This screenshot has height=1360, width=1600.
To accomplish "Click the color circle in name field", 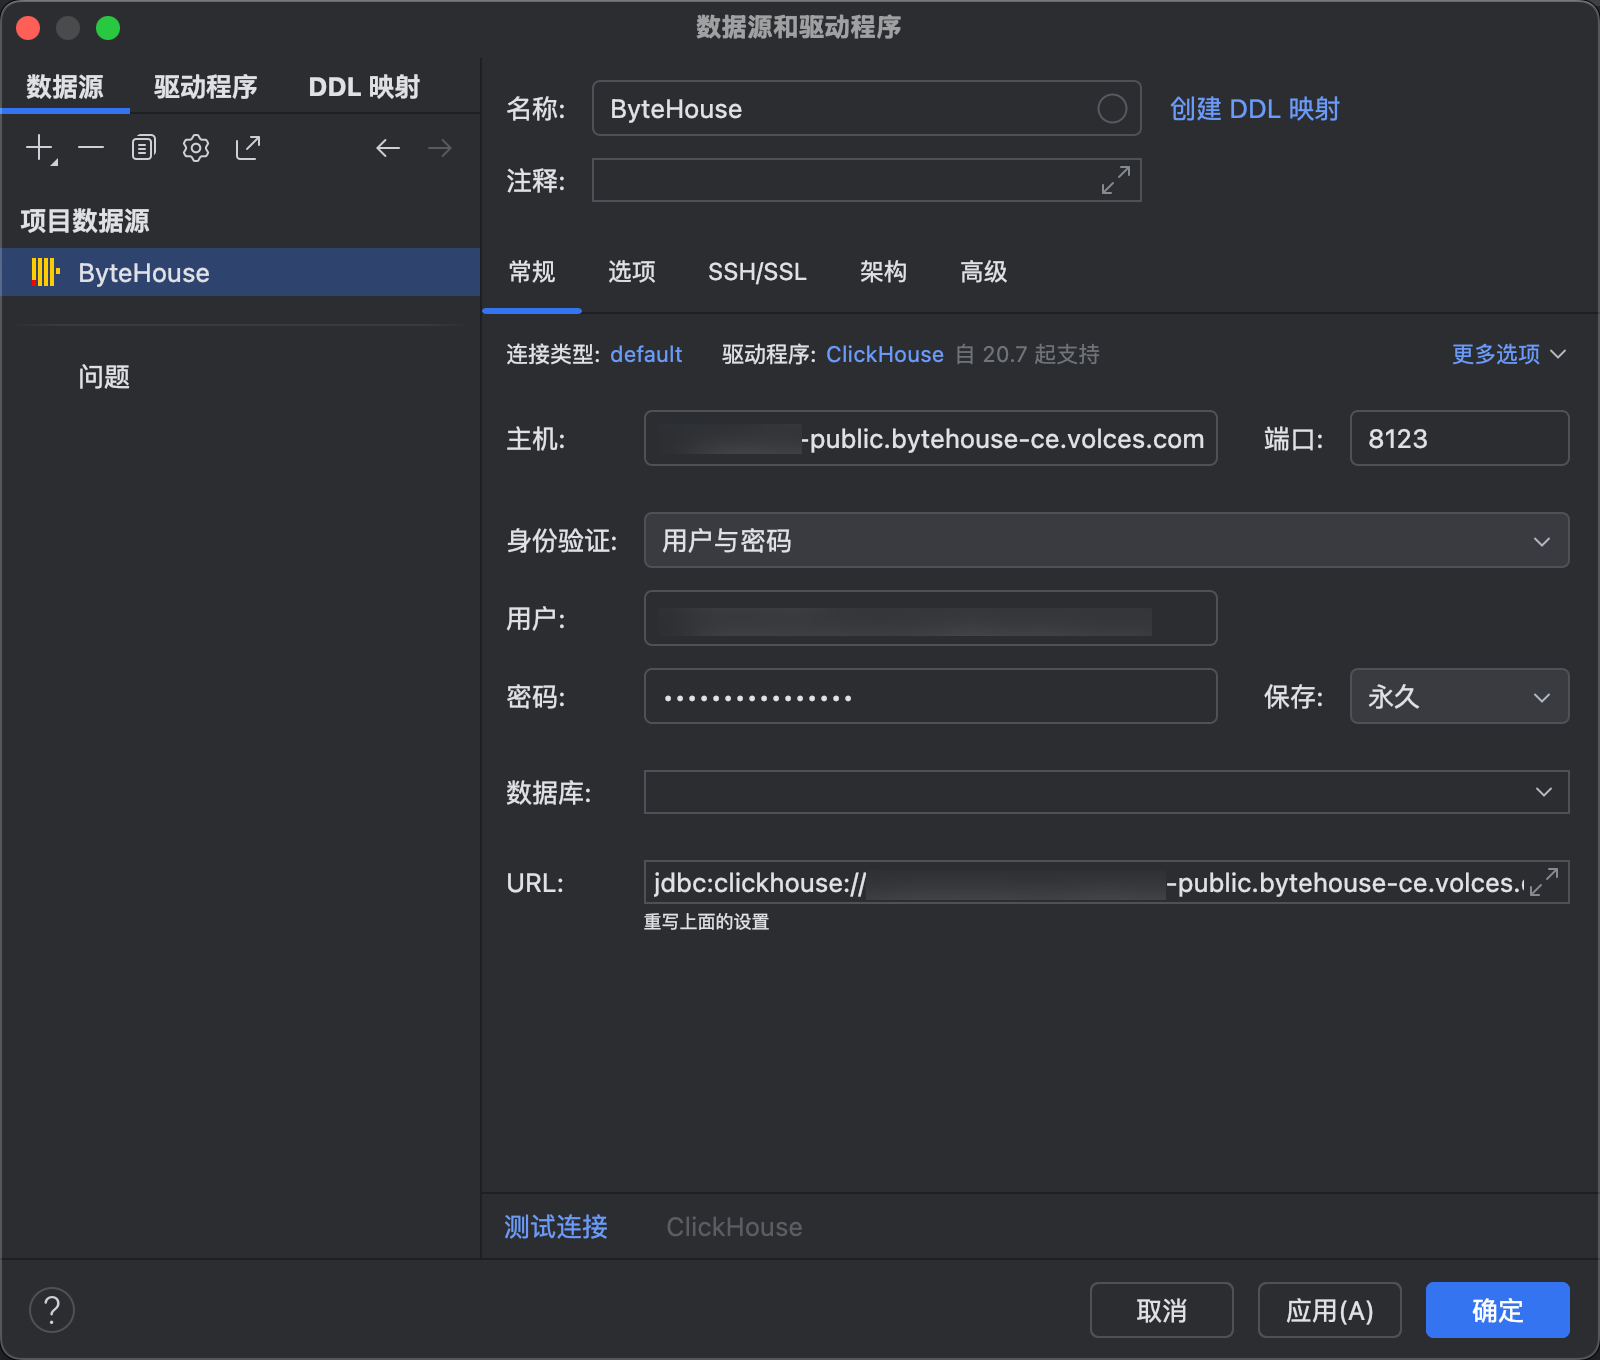I will point(1112,109).
